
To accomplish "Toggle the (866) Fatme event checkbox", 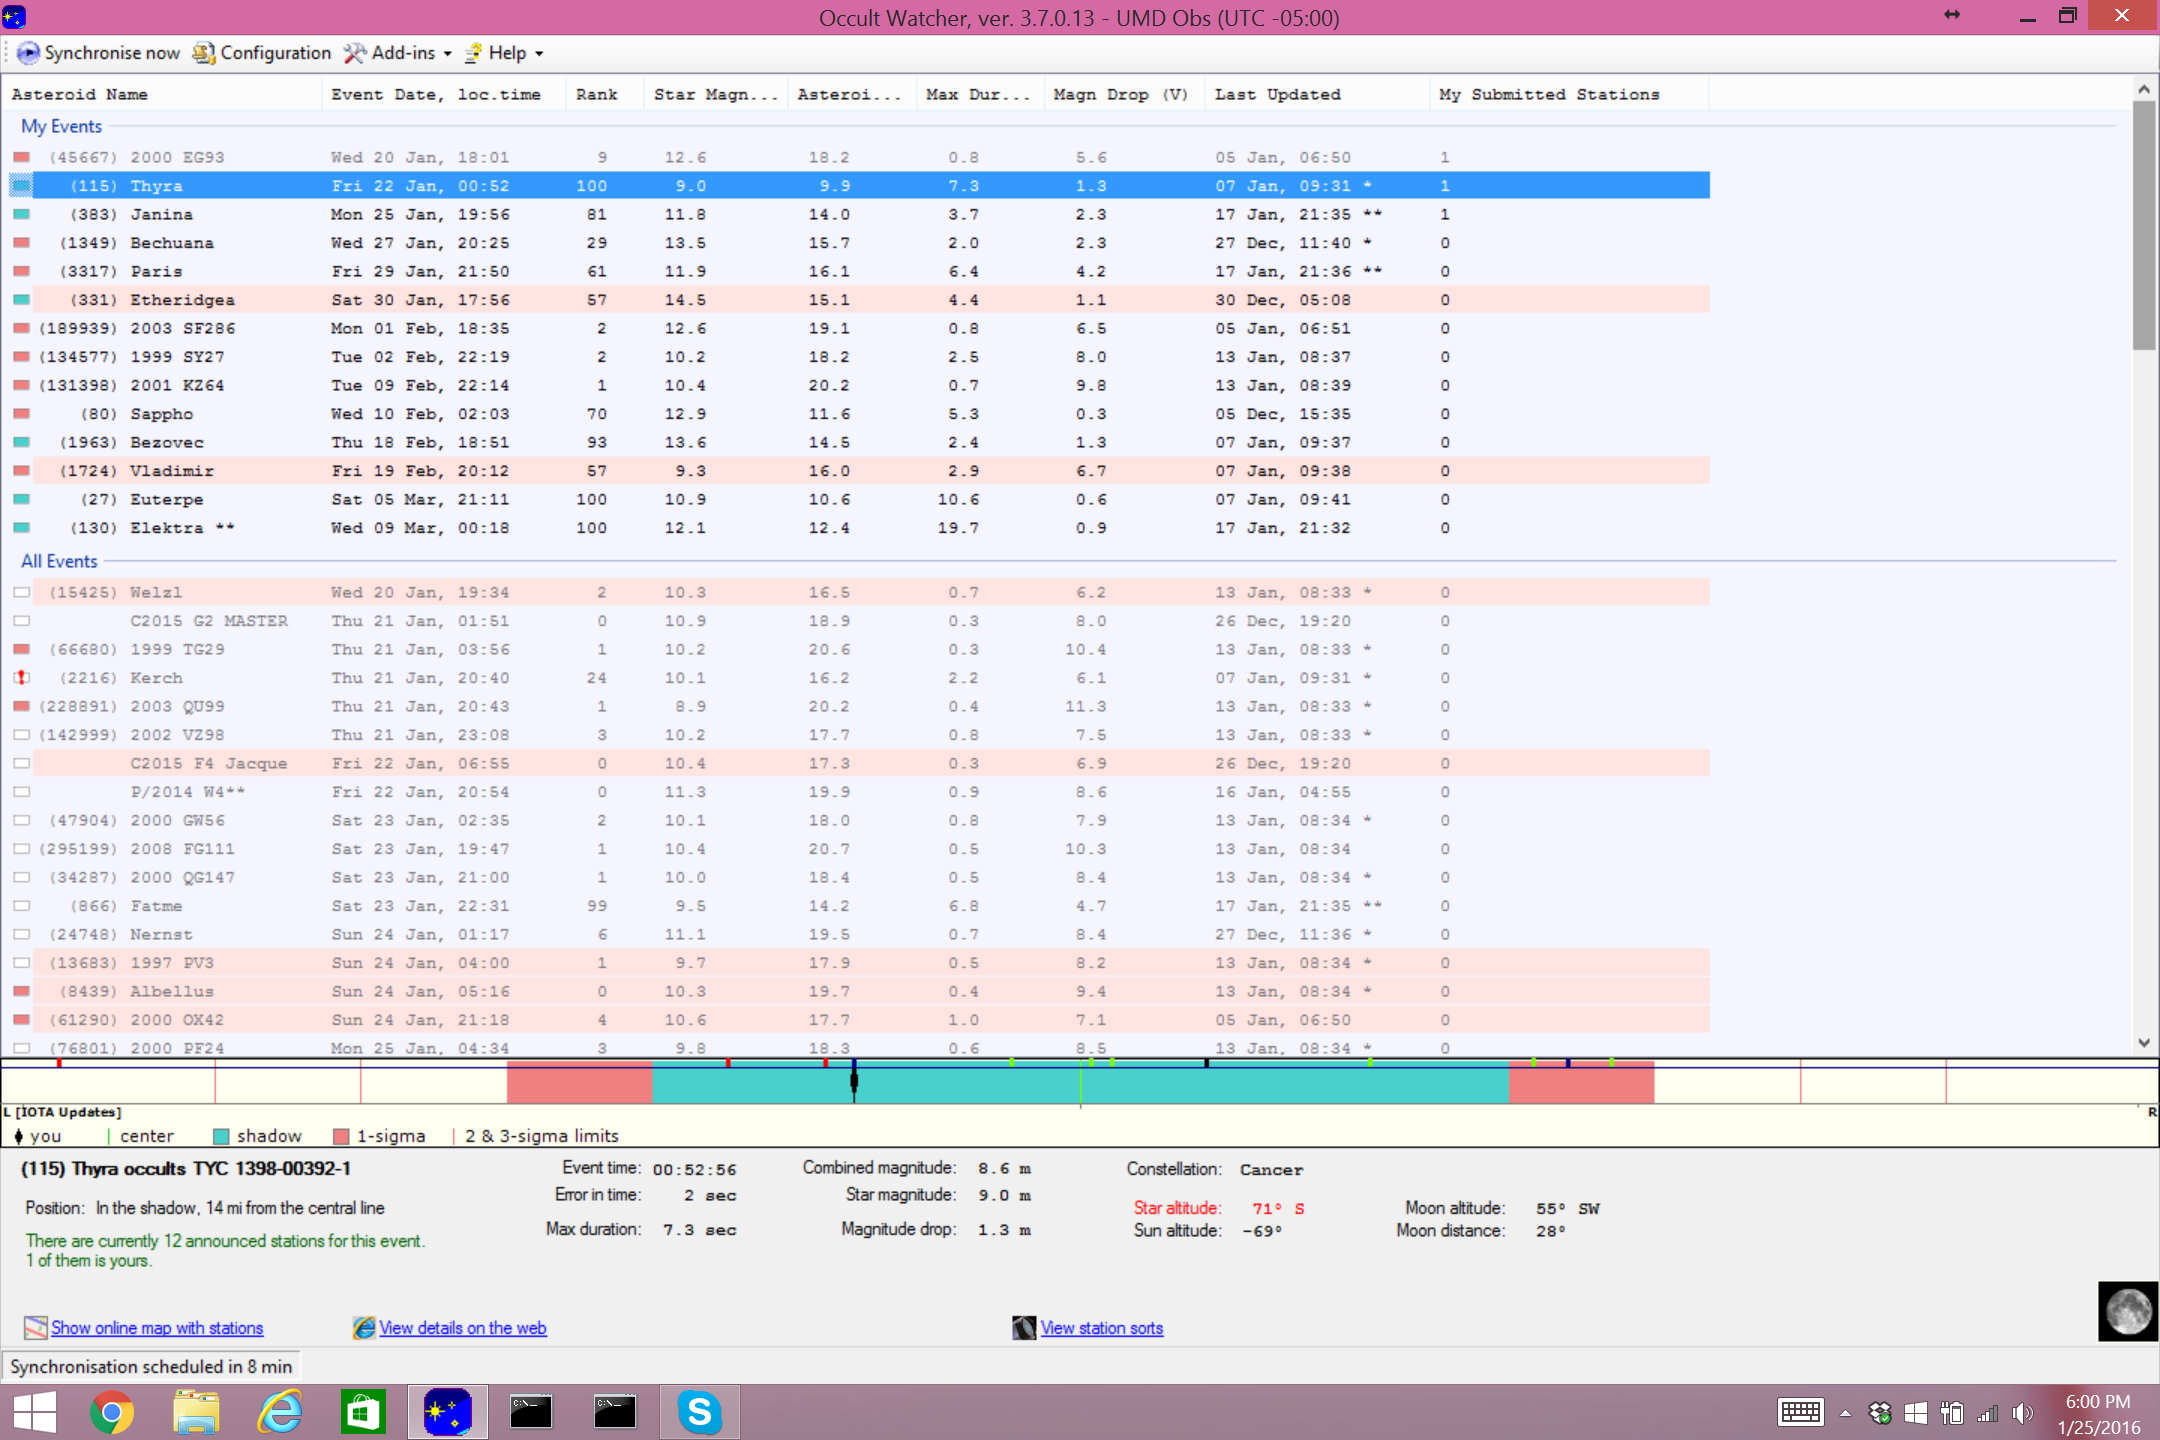I will point(21,906).
